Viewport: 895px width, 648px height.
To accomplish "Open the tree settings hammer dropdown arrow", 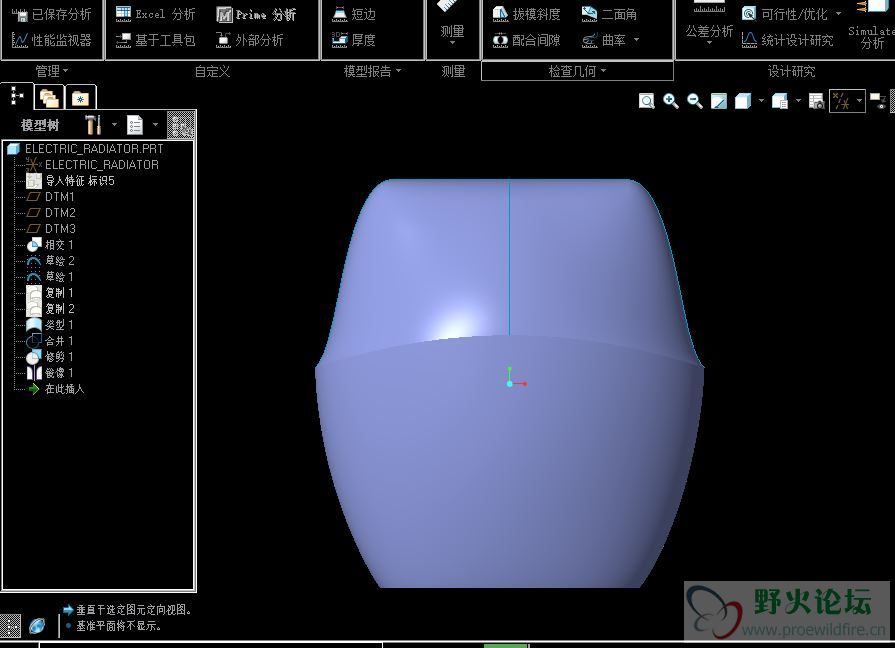I will [114, 124].
